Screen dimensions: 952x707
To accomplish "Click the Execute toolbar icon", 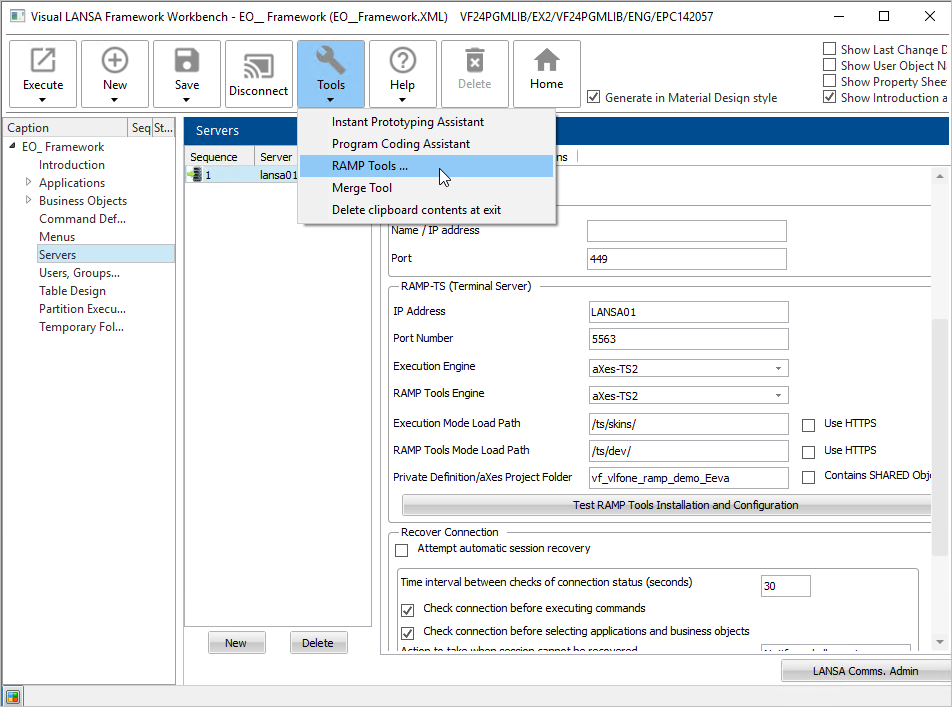I will 43,62.
